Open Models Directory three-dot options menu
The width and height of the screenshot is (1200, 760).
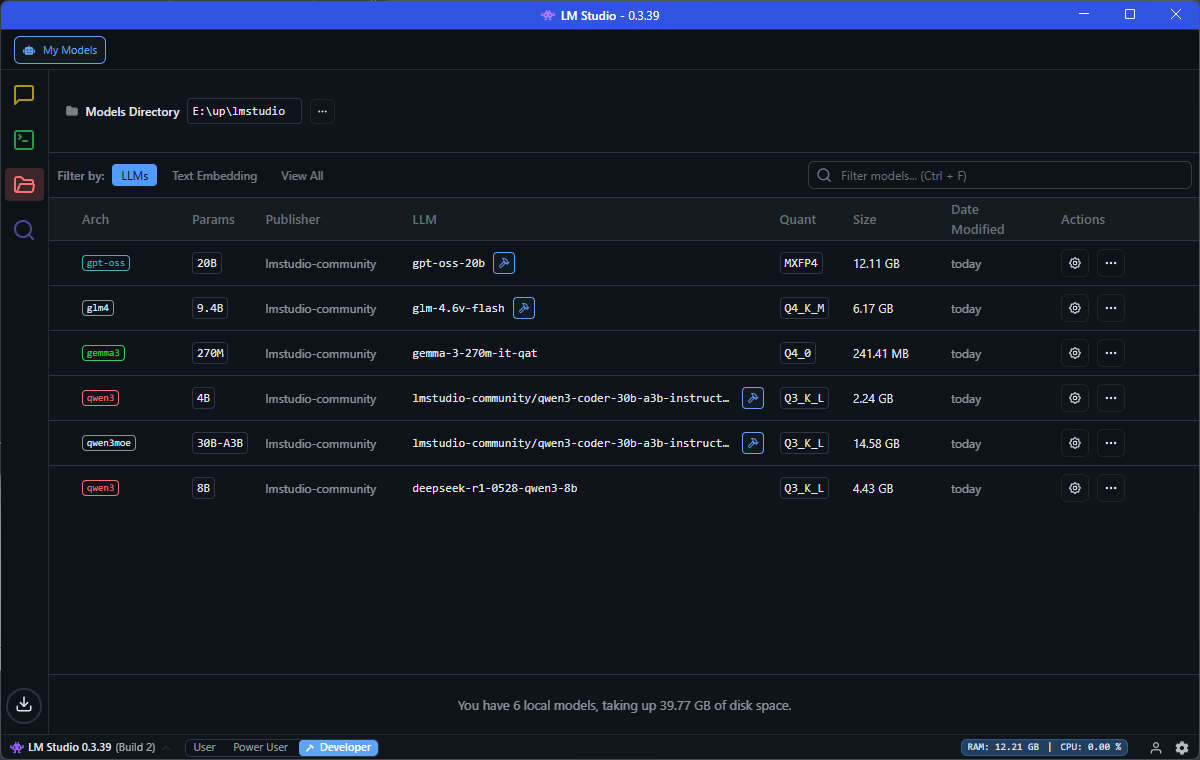coord(322,111)
